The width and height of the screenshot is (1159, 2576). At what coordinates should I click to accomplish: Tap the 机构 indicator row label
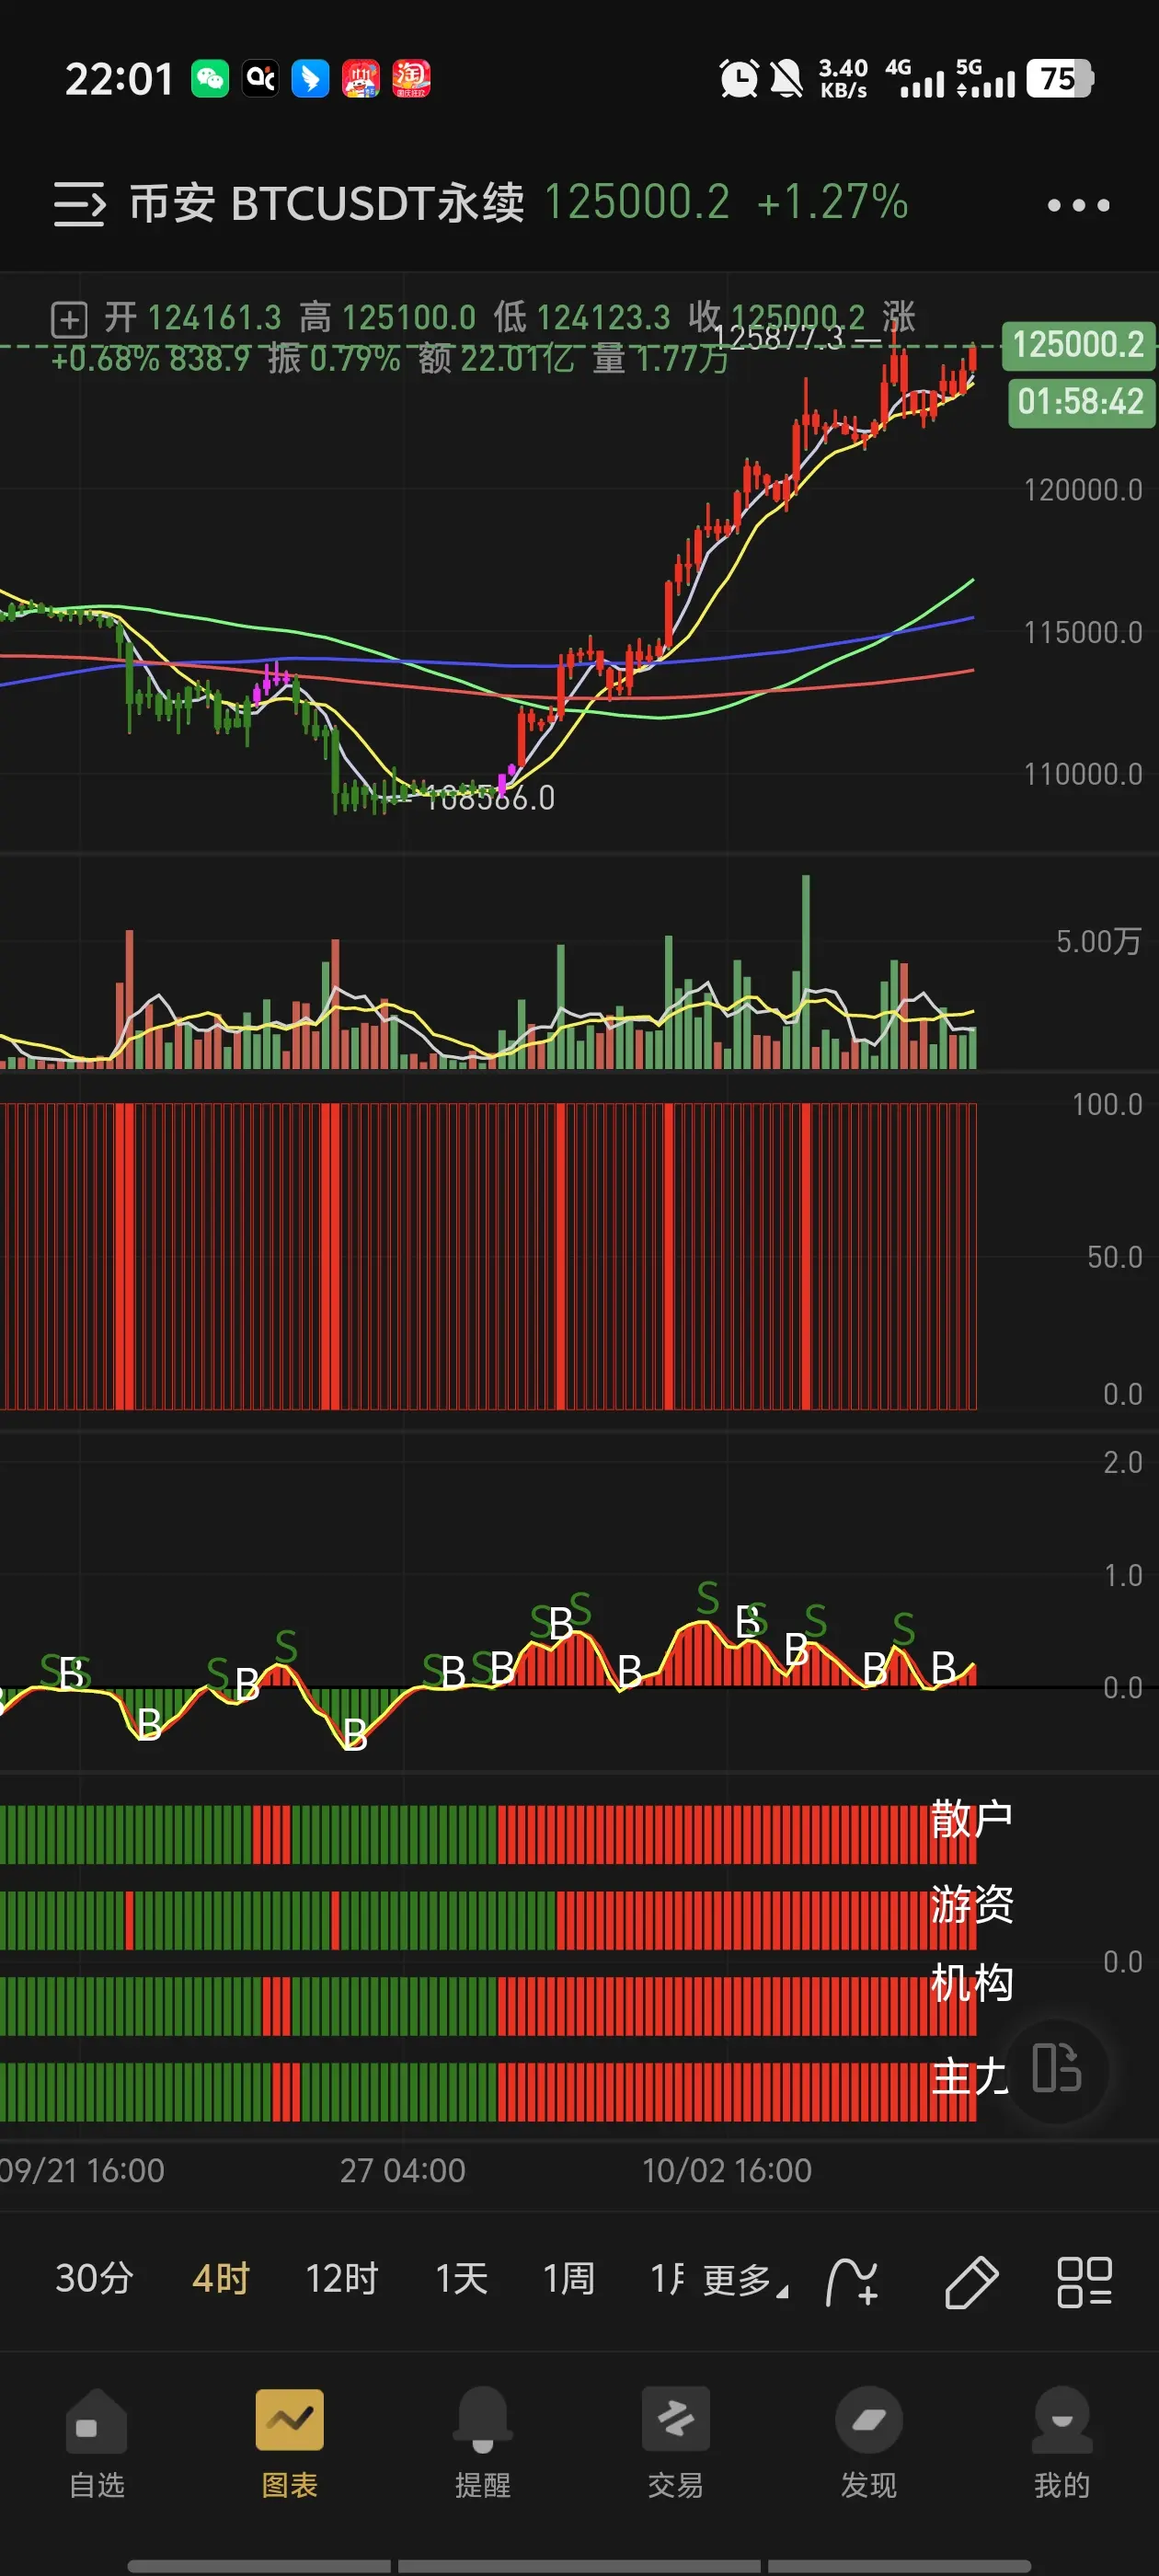pos(971,1982)
